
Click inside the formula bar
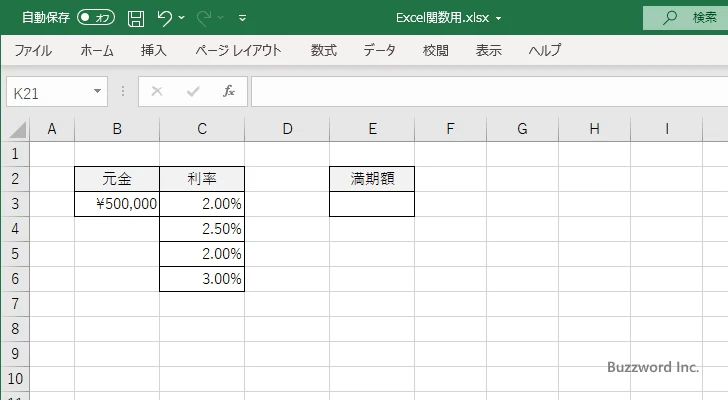click(x=489, y=92)
